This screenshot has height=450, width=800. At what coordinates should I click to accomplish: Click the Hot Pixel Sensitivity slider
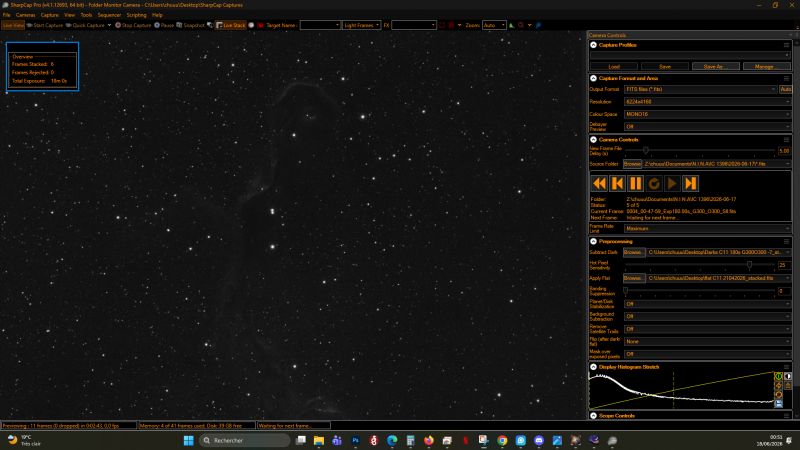click(x=700, y=265)
